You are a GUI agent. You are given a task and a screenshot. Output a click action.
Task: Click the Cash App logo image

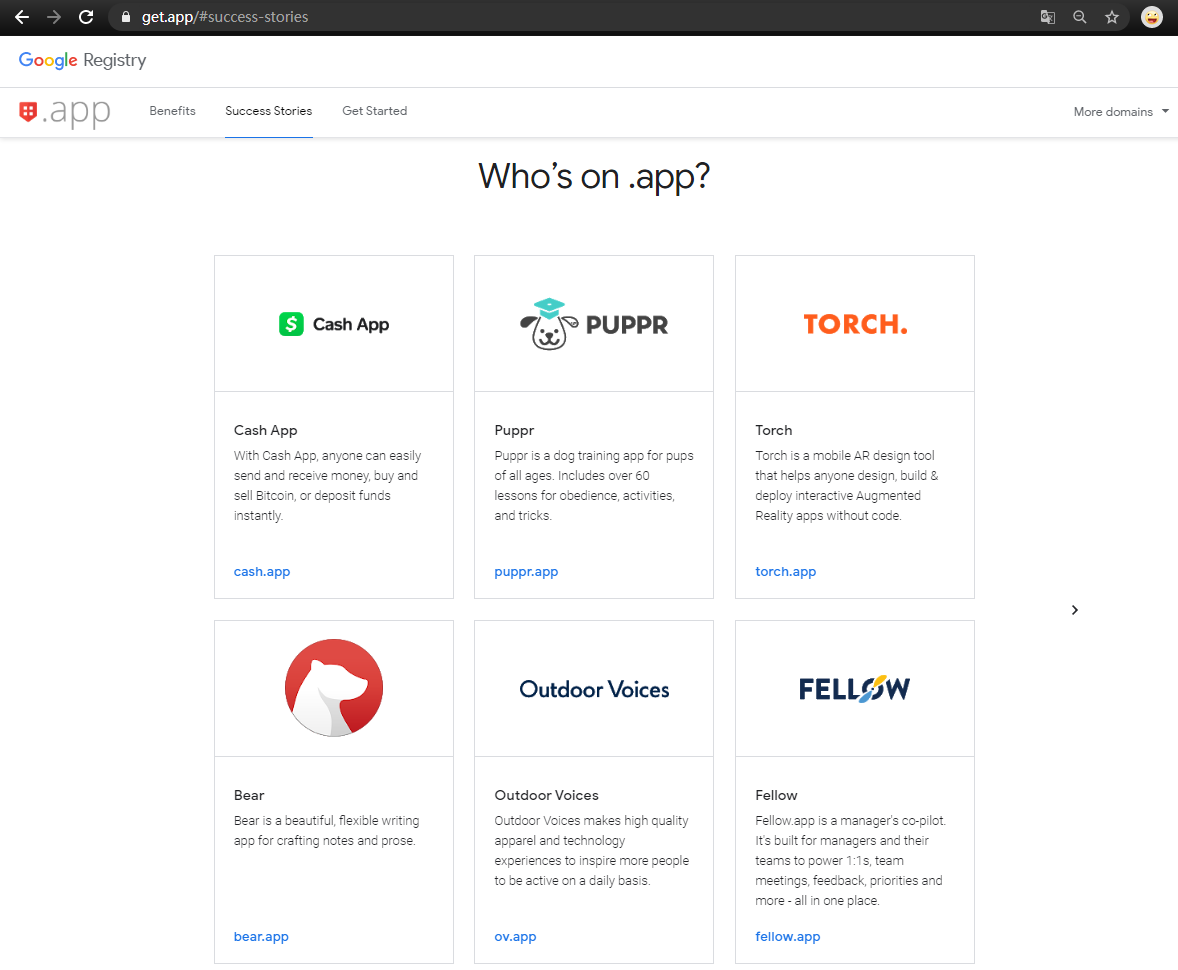[x=334, y=324]
